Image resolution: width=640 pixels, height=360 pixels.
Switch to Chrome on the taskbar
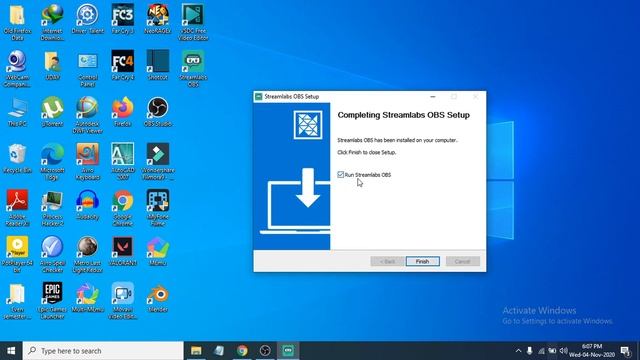tap(242, 351)
